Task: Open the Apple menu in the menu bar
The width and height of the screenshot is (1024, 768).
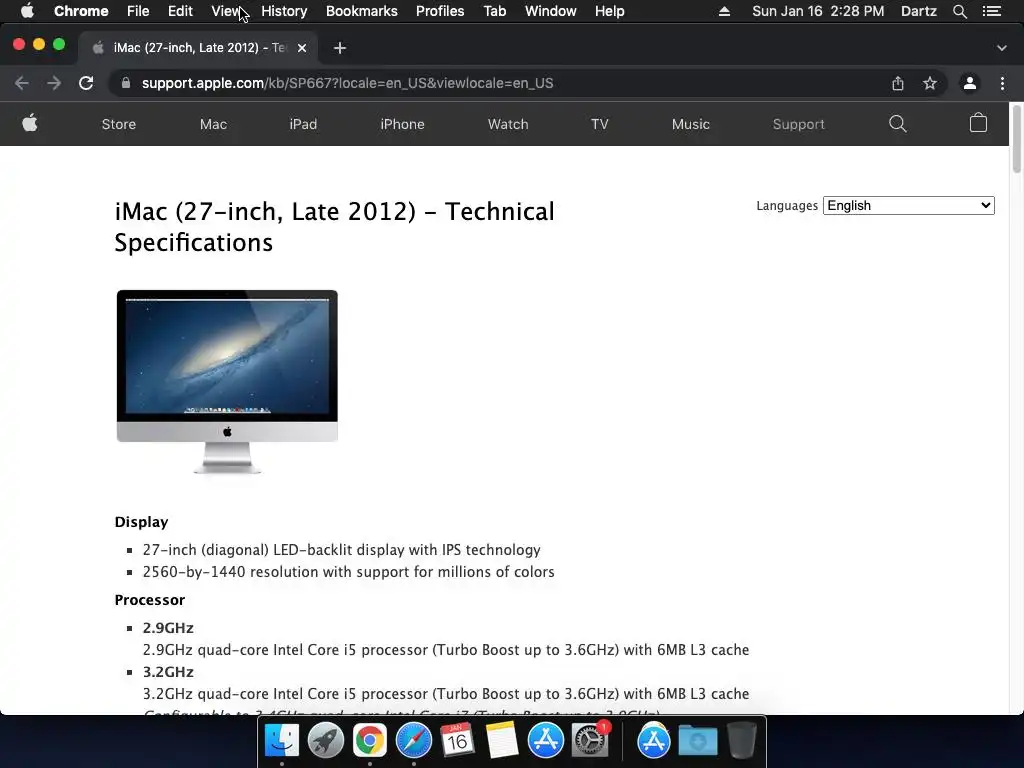Action: coord(27,11)
